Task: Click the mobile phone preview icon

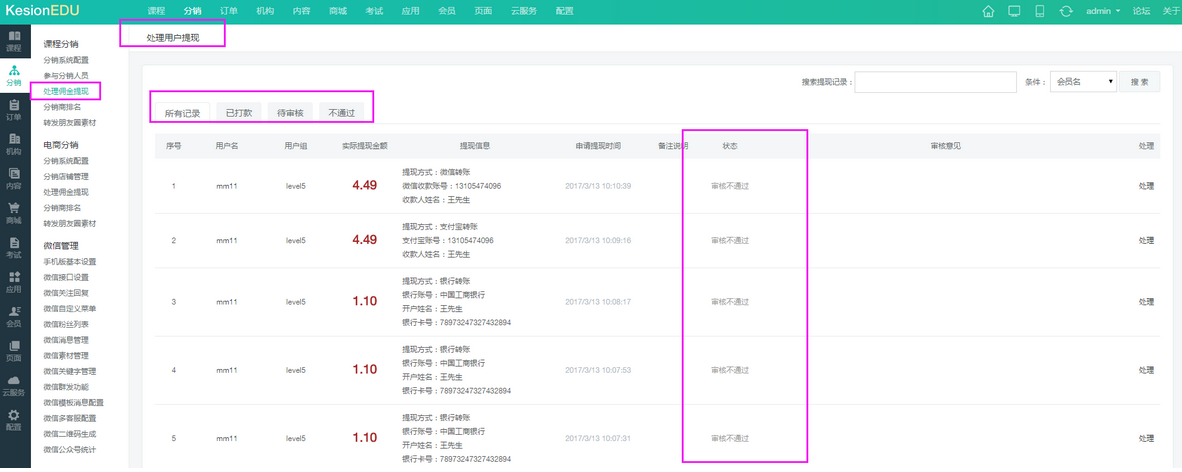Action: 1040,11
